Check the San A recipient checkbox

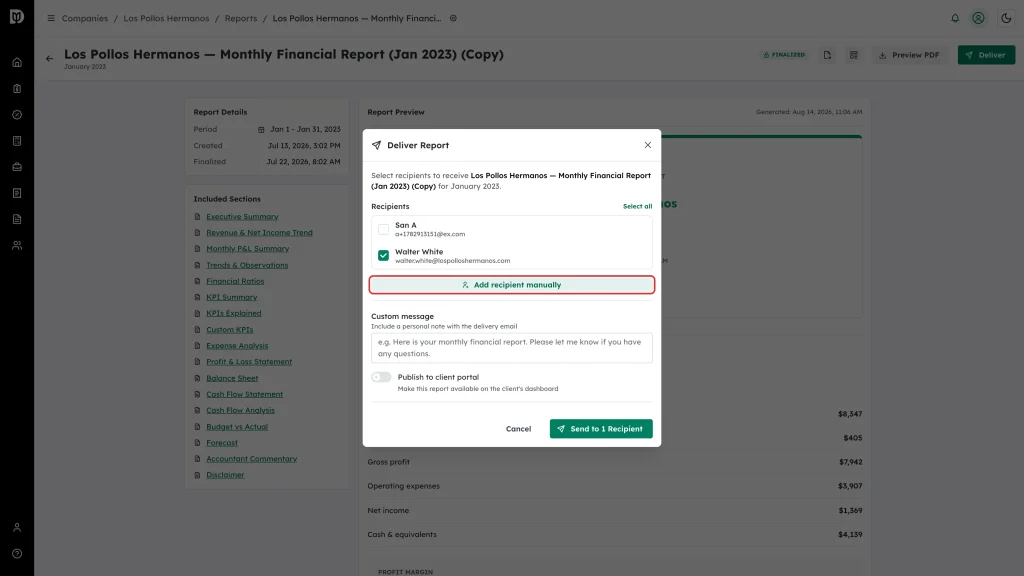pos(383,229)
